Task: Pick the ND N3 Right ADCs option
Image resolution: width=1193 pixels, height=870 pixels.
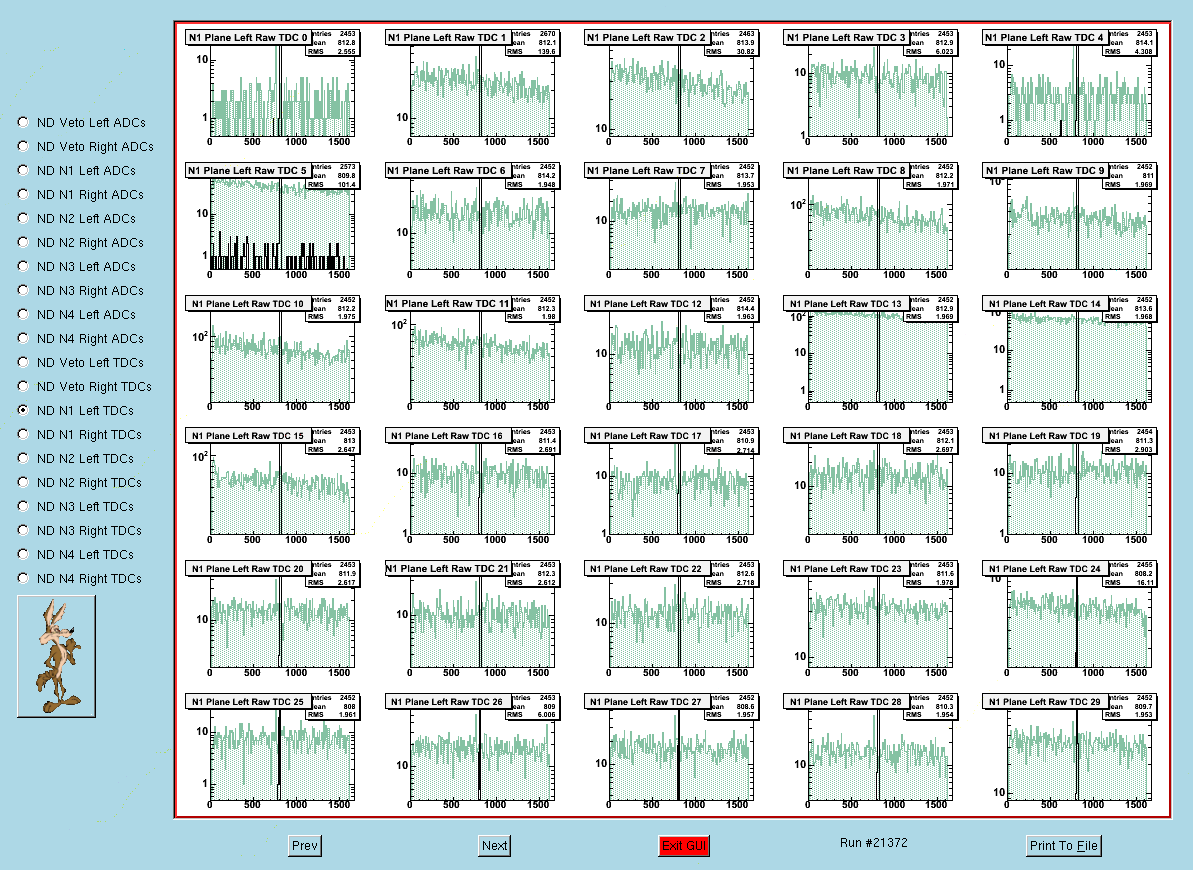Action: [24, 290]
